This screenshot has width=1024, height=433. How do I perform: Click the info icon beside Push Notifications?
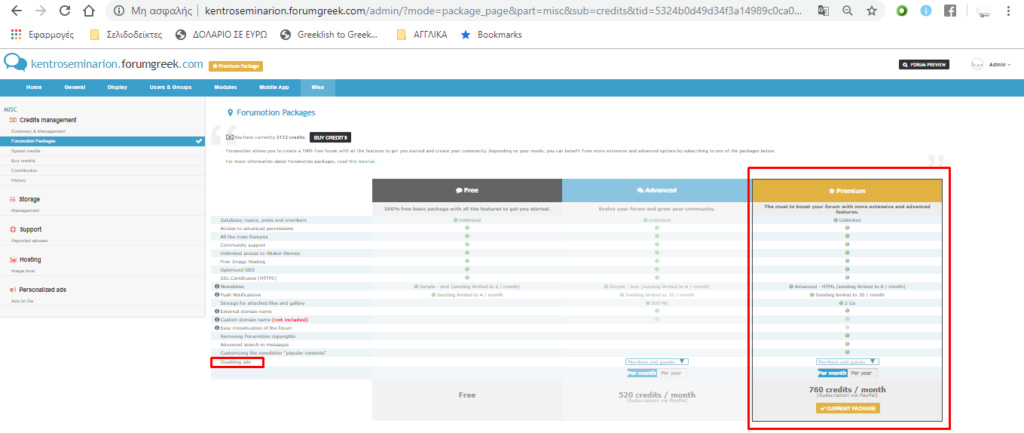tap(216, 295)
